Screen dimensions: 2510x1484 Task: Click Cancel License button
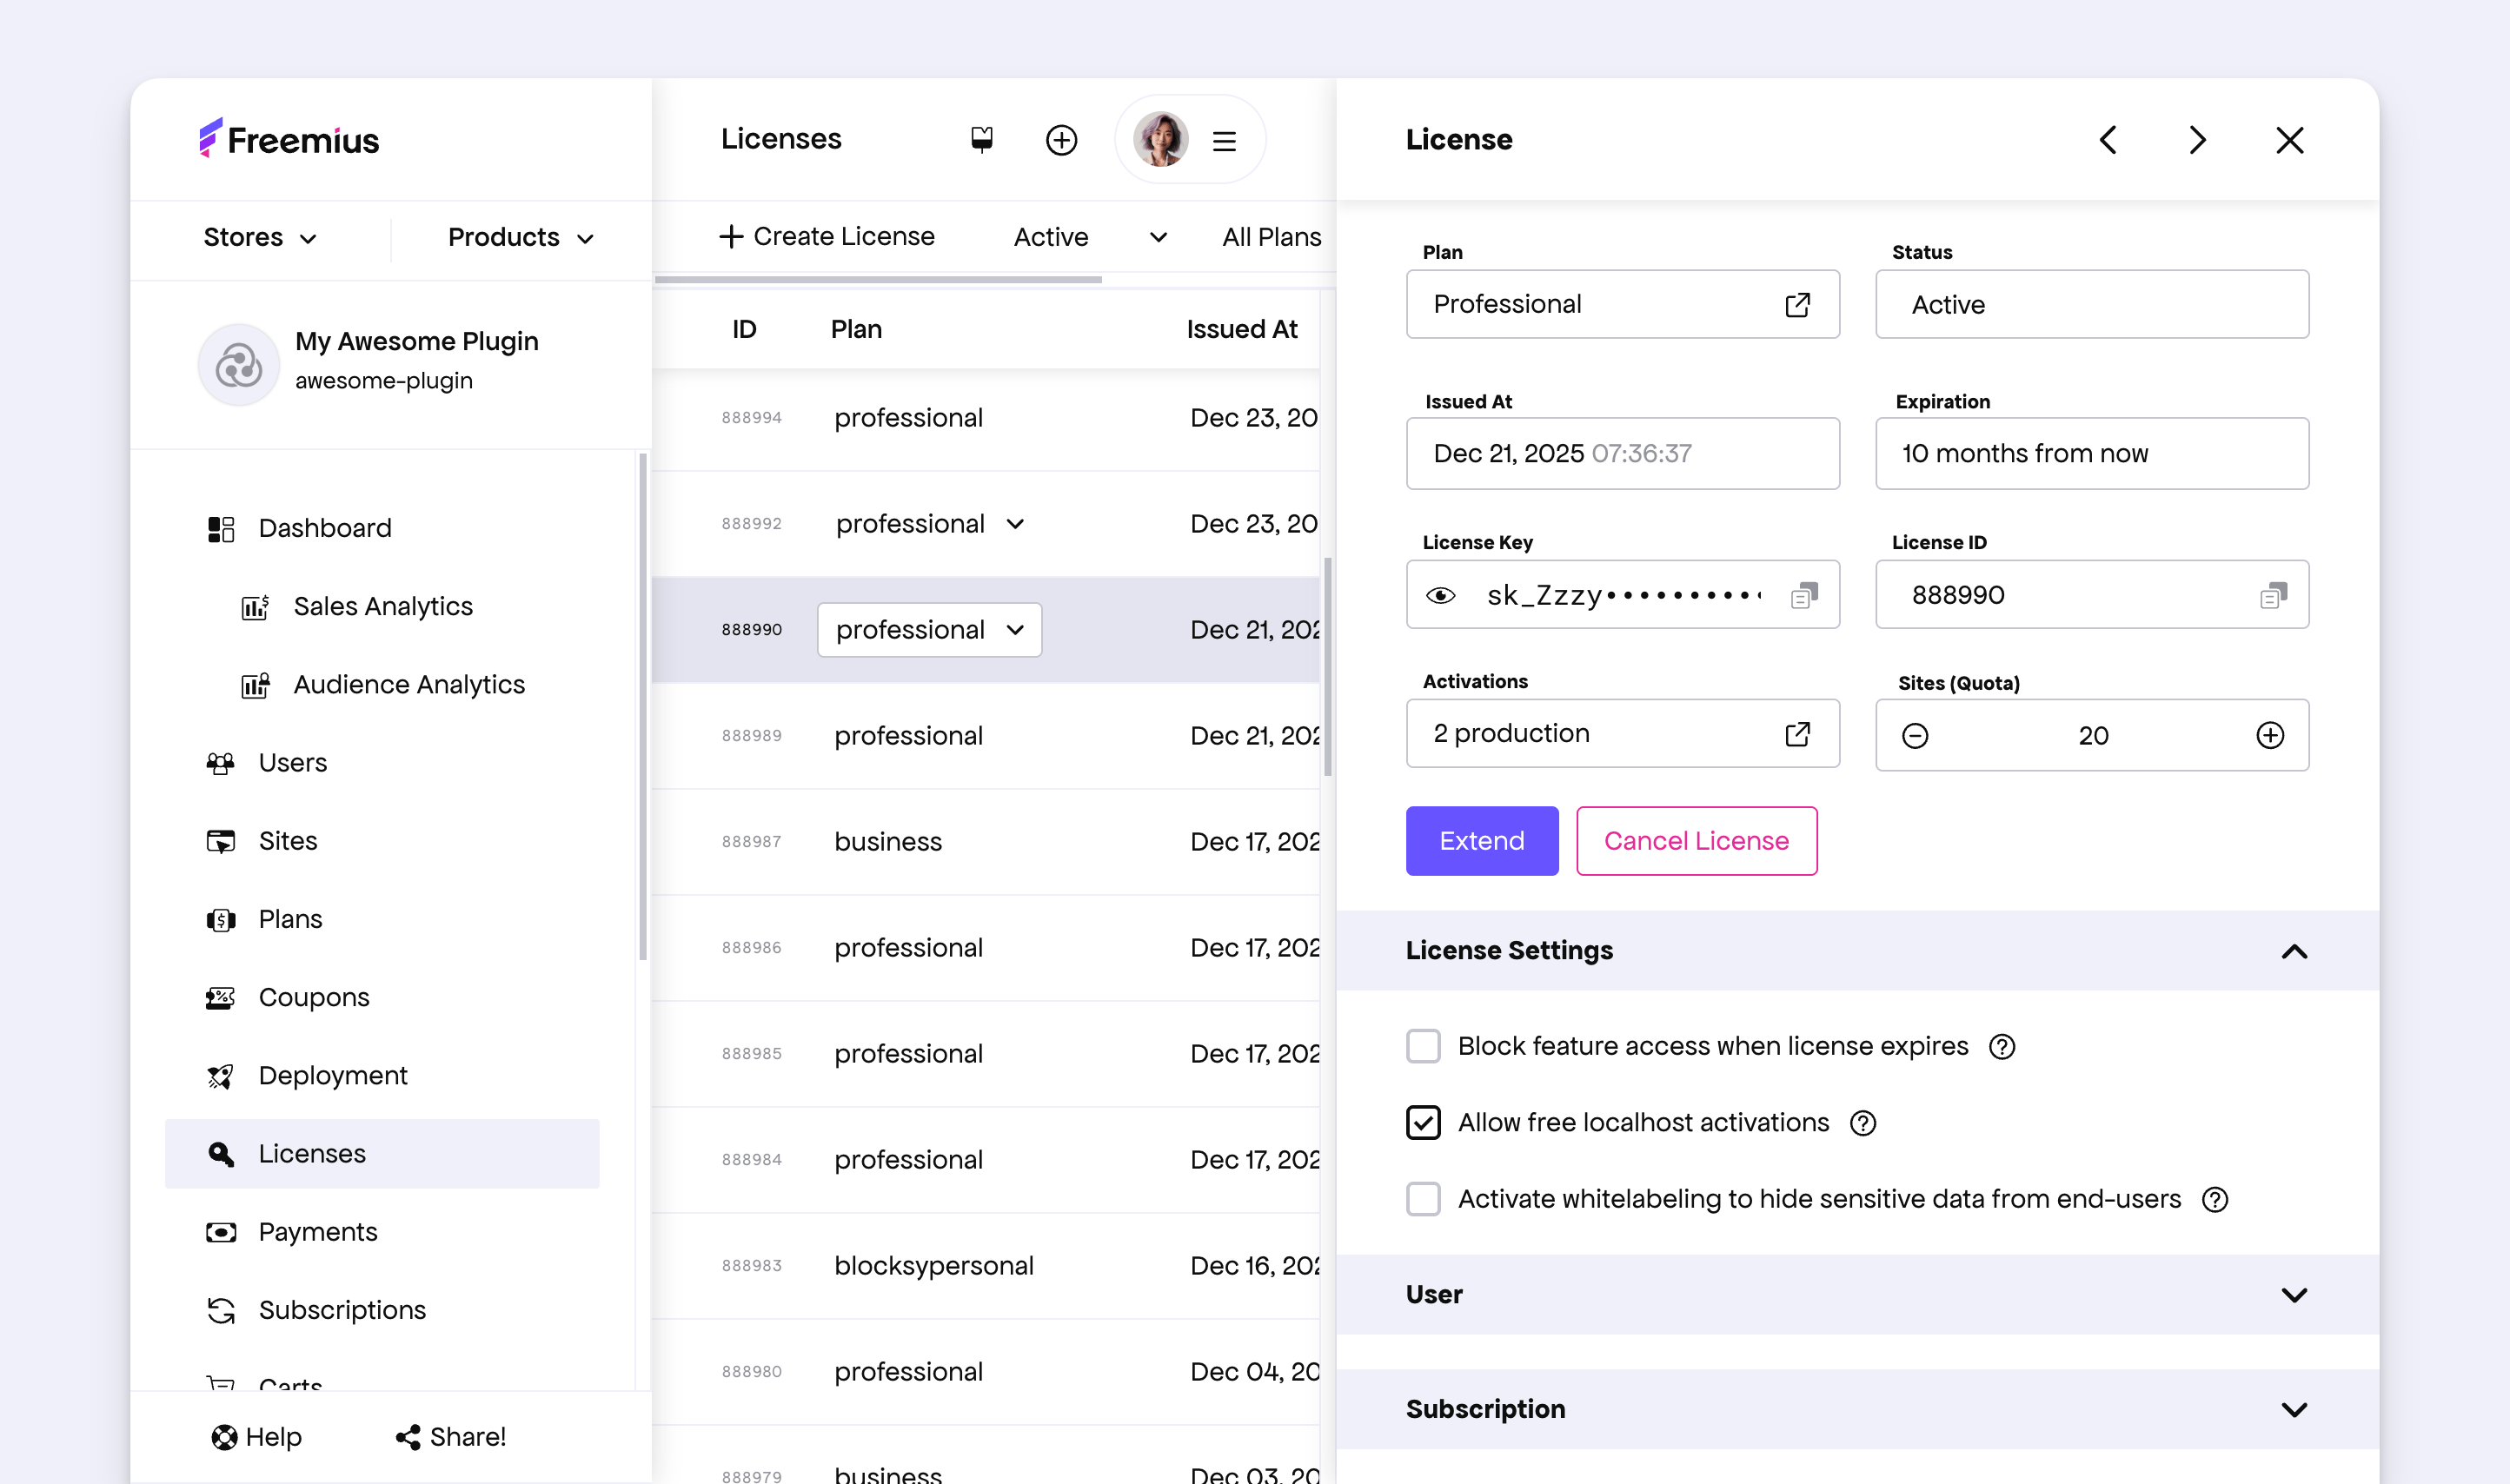click(x=1696, y=841)
